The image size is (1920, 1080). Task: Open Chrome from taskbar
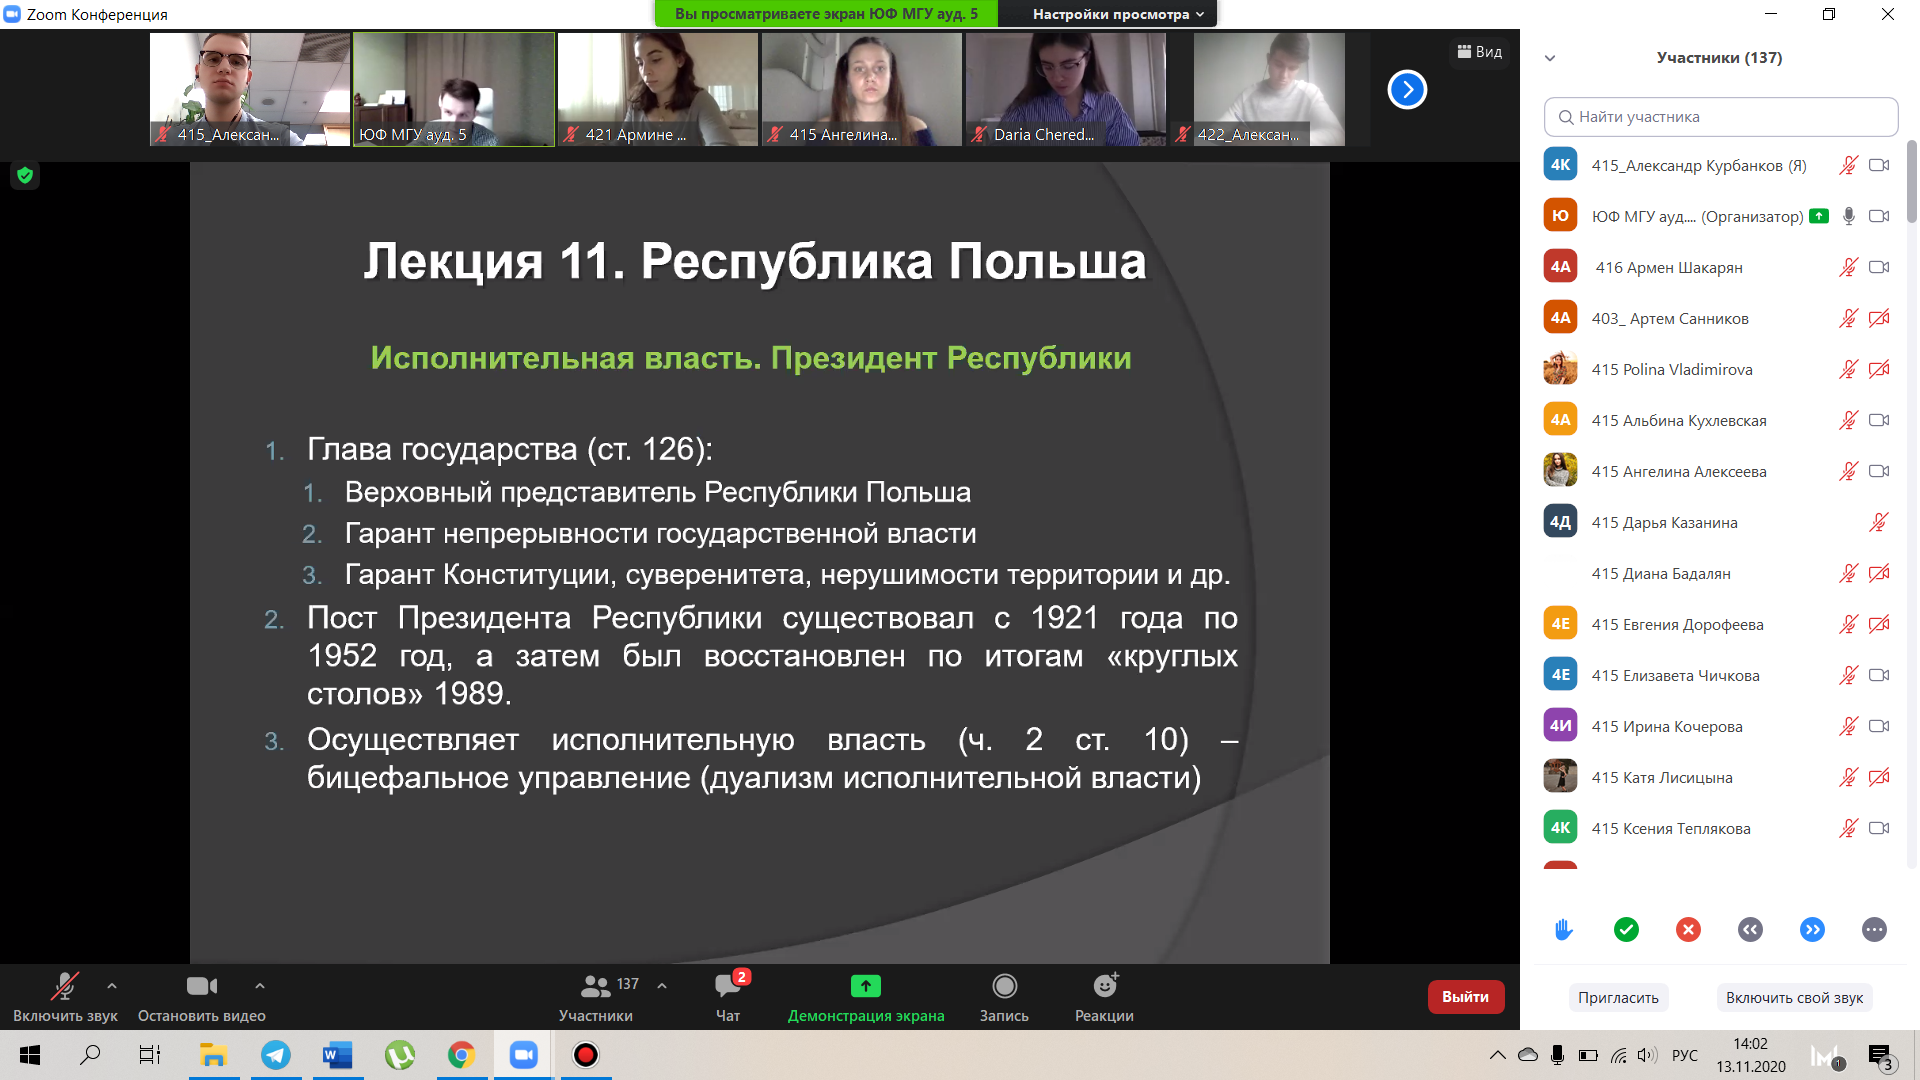point(461,1055)
